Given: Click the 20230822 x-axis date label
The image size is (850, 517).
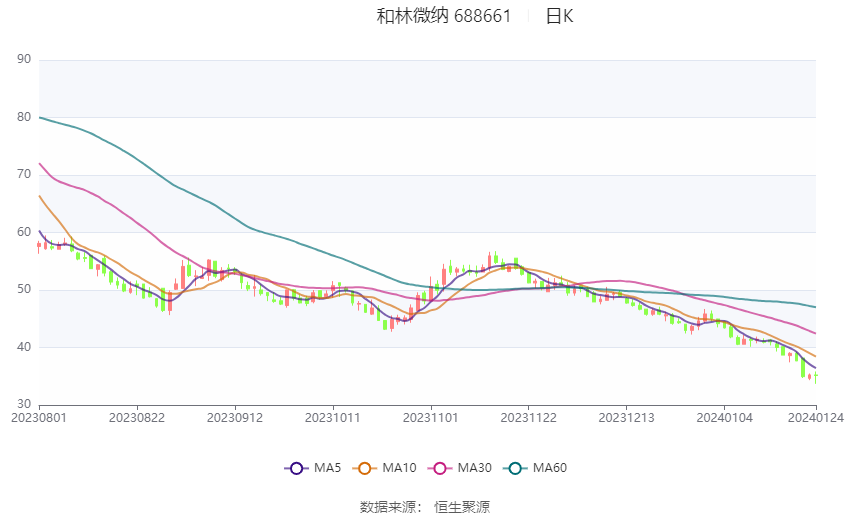Looking at the screenshot, I should tap(137, 418).
